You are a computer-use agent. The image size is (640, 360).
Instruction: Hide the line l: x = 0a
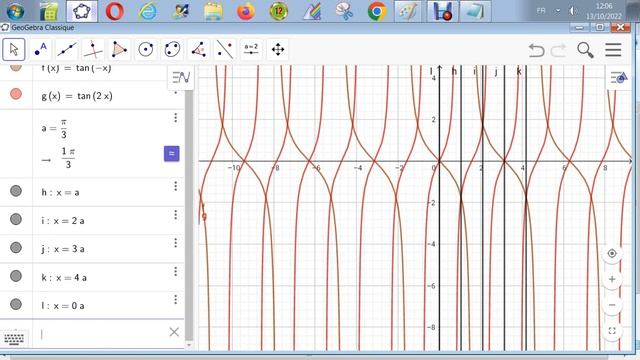tap(16, 304)
